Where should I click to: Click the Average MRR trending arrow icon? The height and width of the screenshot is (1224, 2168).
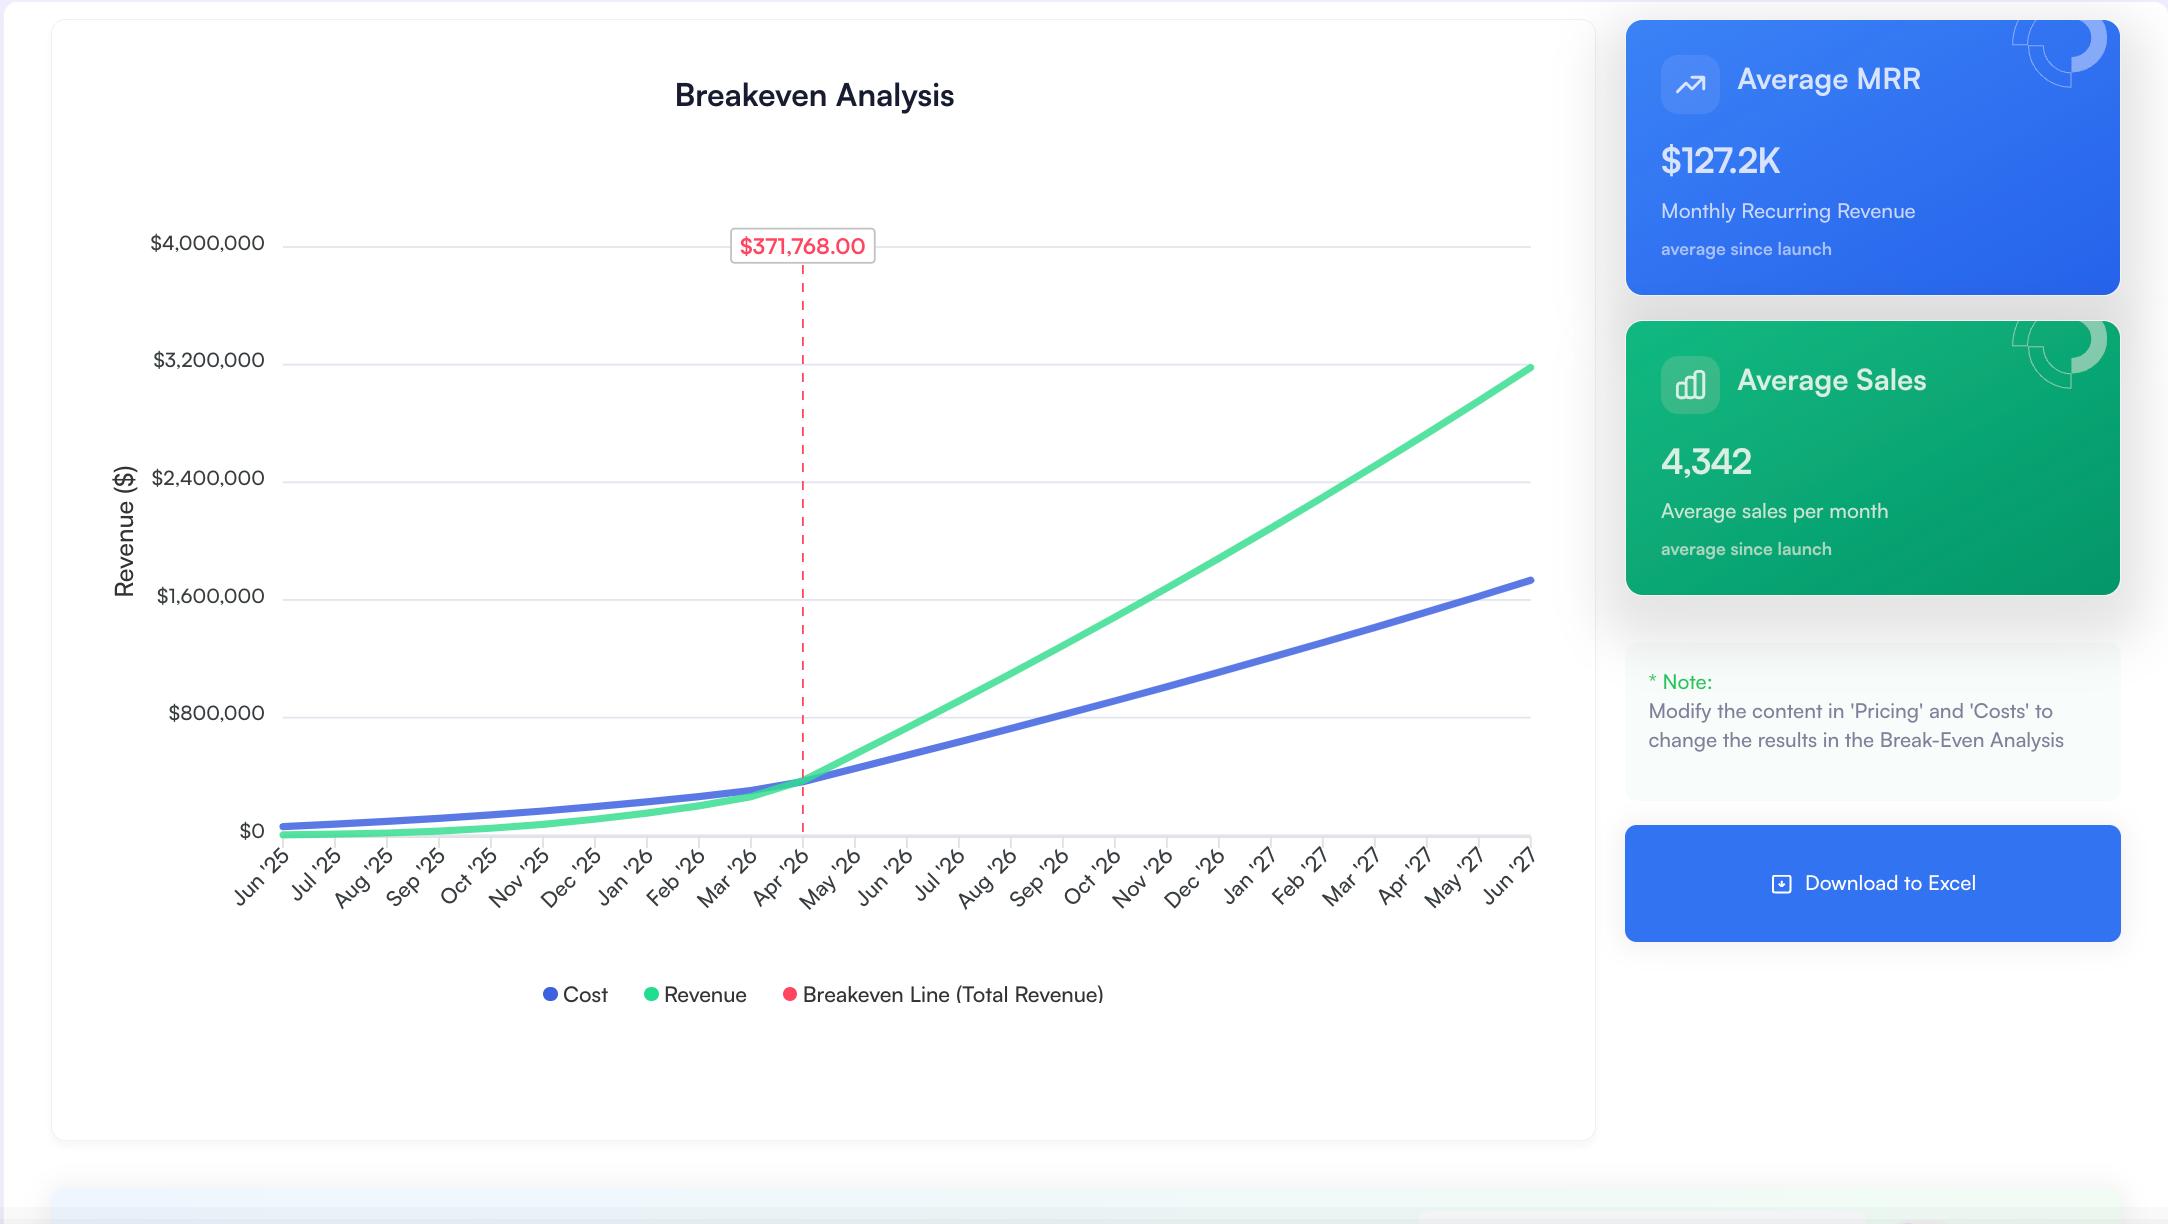(1690, 84)
